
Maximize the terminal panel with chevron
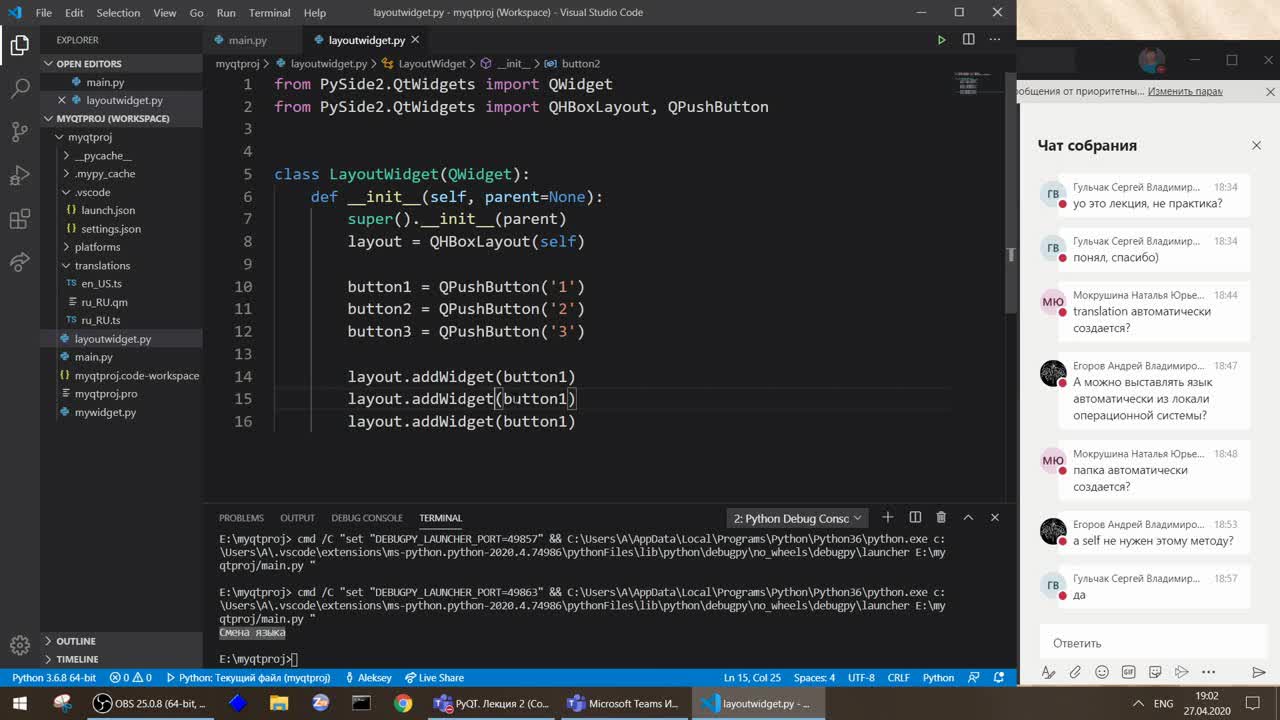968,517
